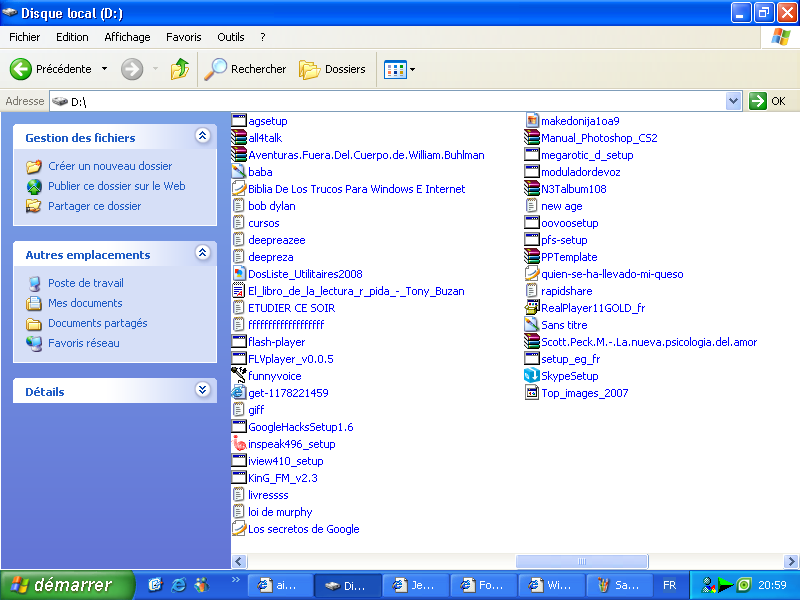The width and height of the screenshot is (800, 600).
Task: Select get-1178221459 Internet Explorer icon
Action: (x=239, y=392)
